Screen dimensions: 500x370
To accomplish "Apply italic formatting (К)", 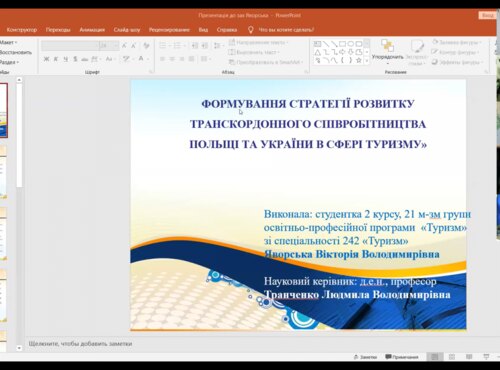I will coord(56,59).
